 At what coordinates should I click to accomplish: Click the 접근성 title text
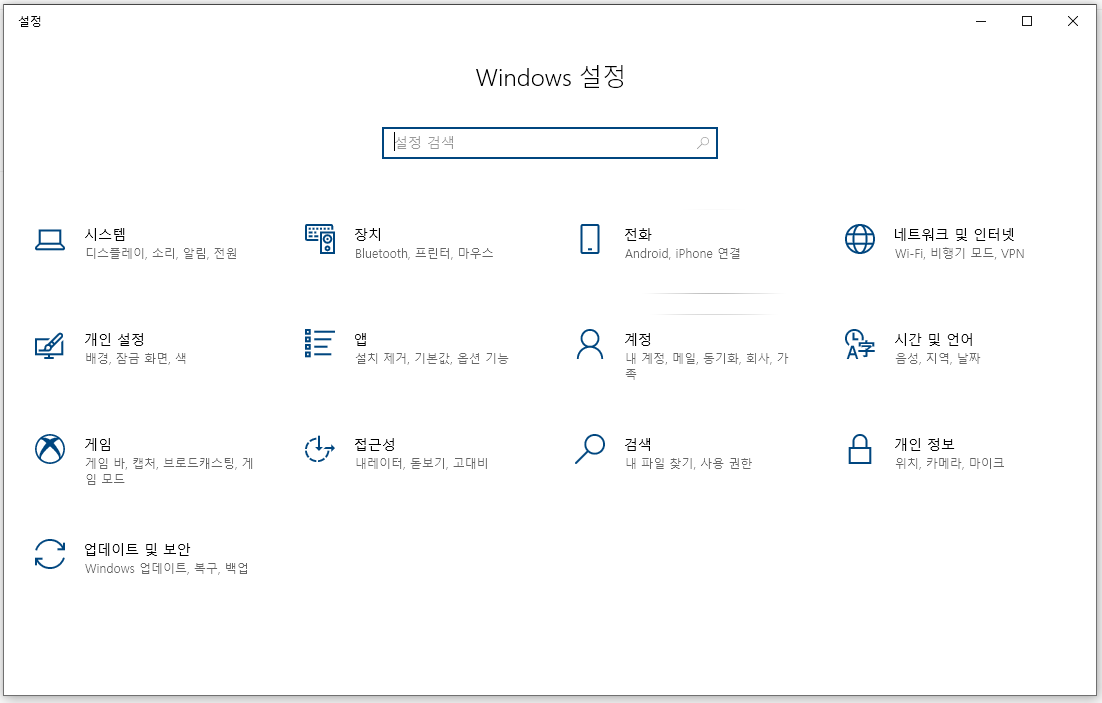pos(375,444)
